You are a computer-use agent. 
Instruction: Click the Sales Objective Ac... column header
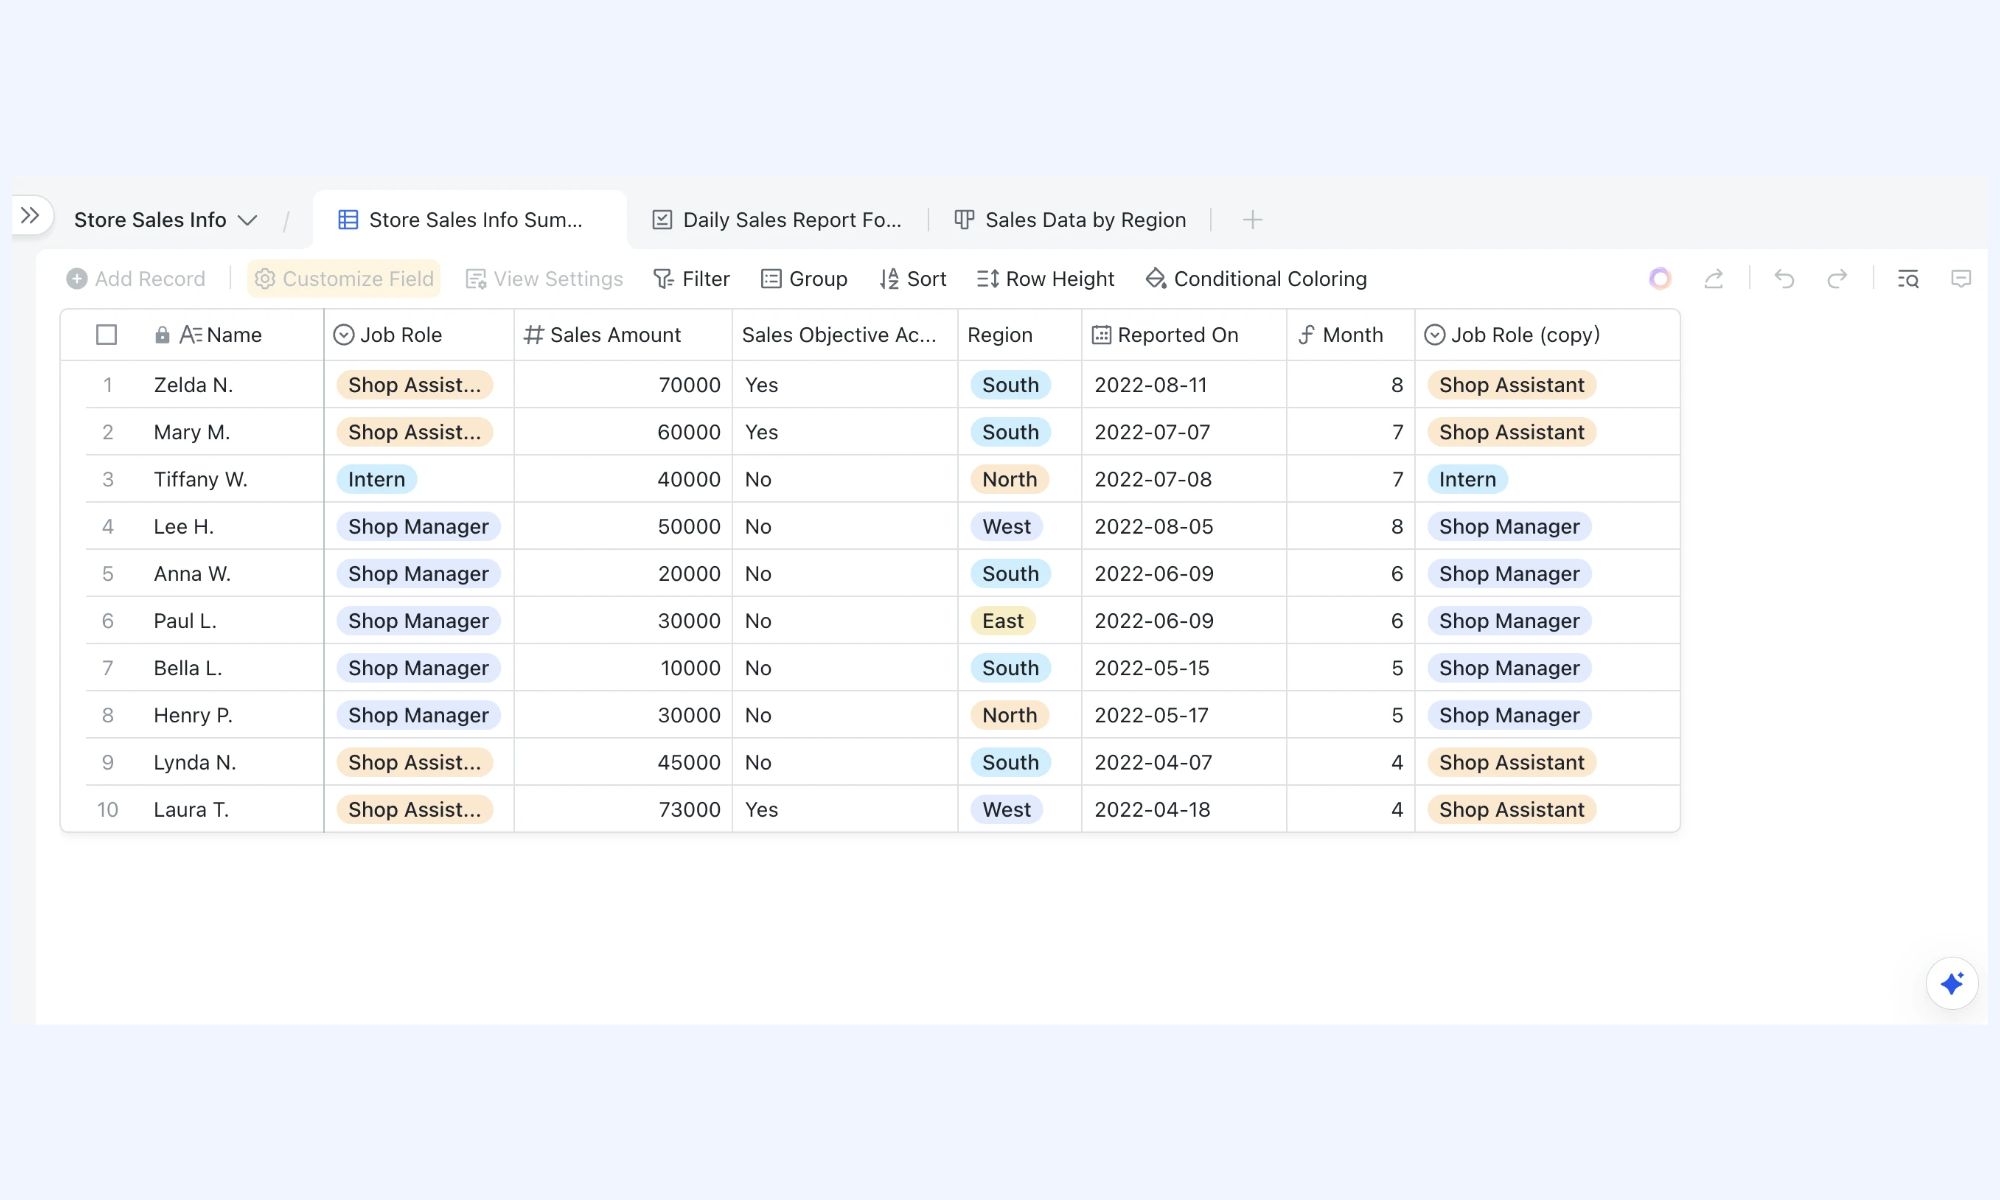845,335
